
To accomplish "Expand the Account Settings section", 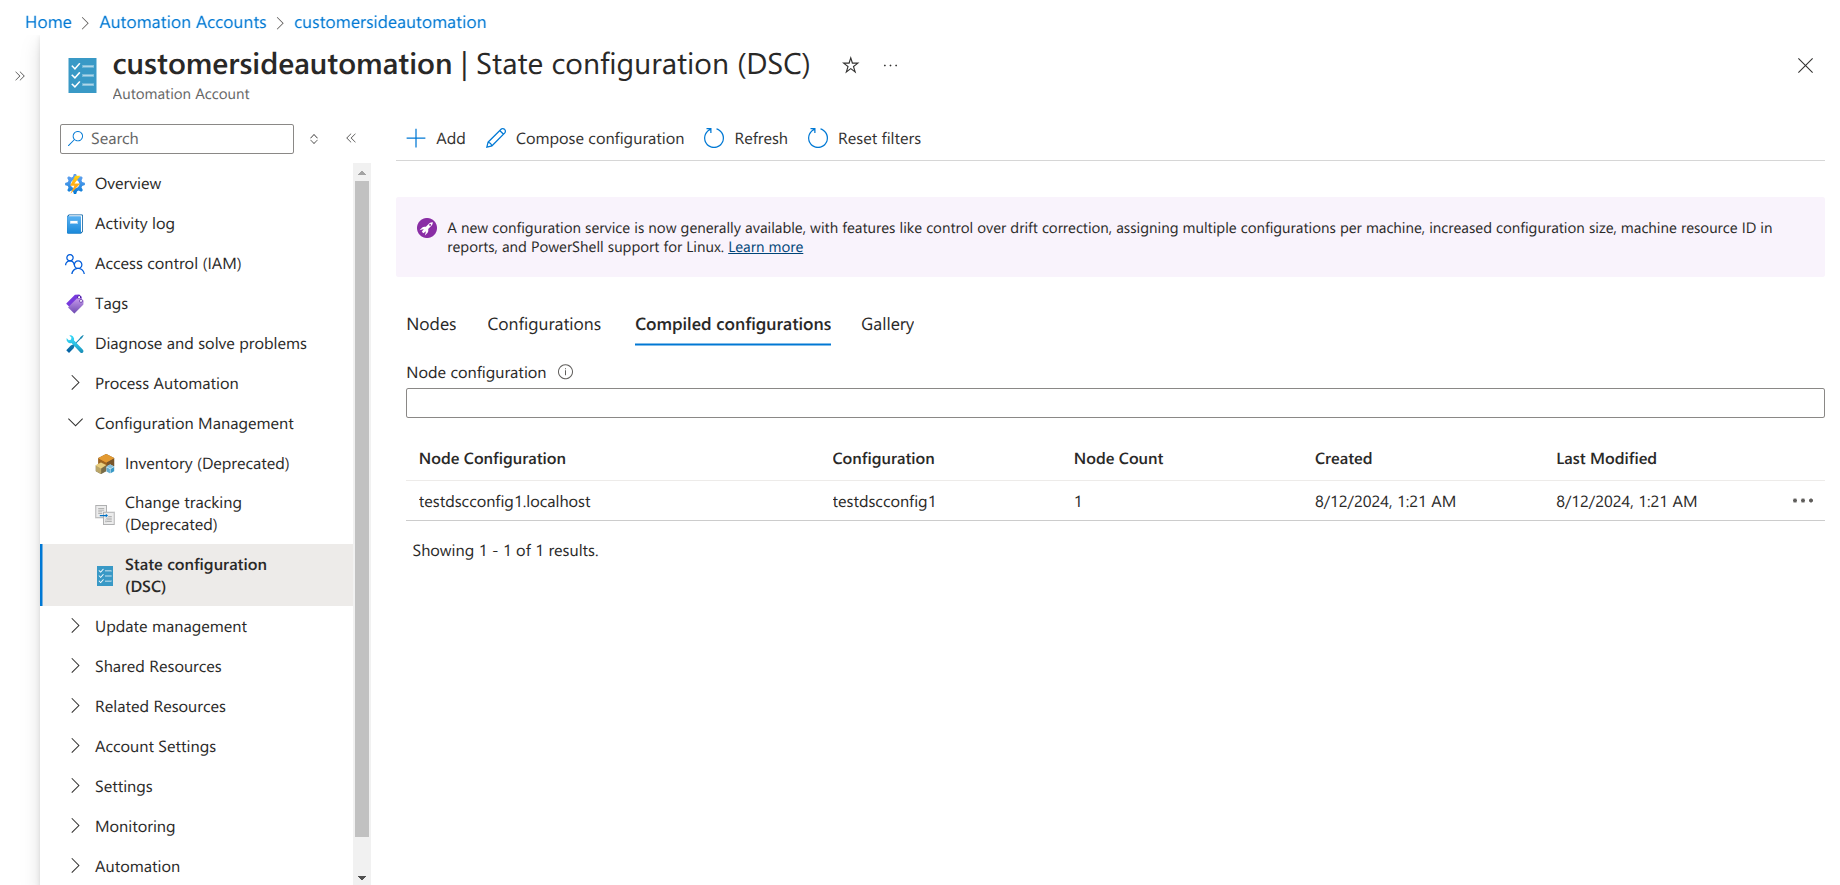I will (x=75, y=746).
